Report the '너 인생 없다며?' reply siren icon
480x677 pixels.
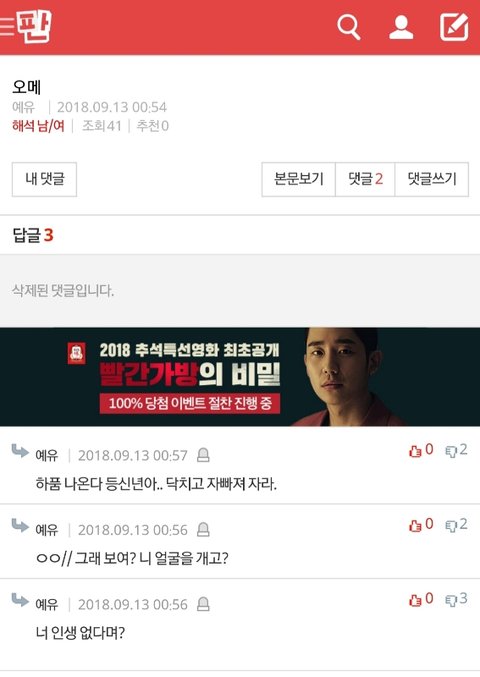203,604
